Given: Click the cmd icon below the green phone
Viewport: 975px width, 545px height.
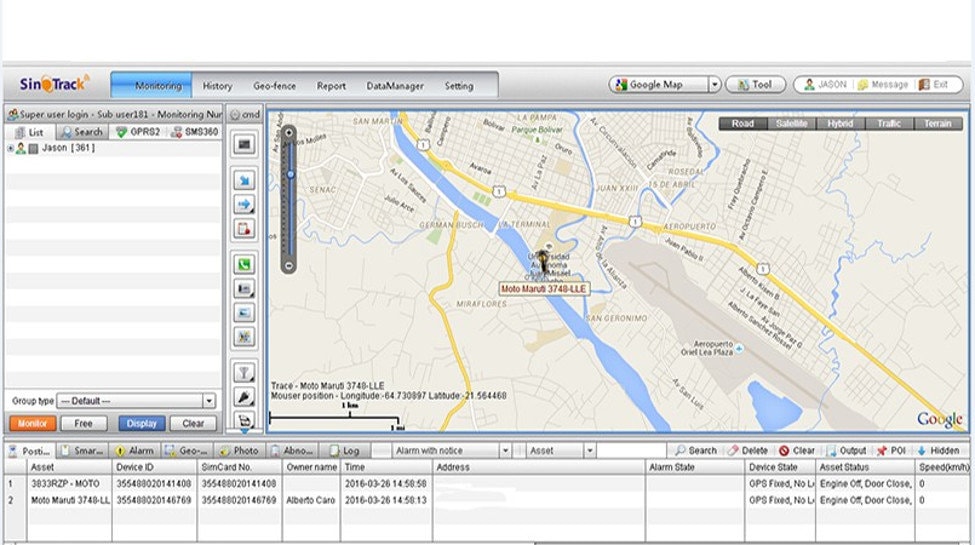Looking at the screenshot, I should pyautogui.click(x=244, y=289).
